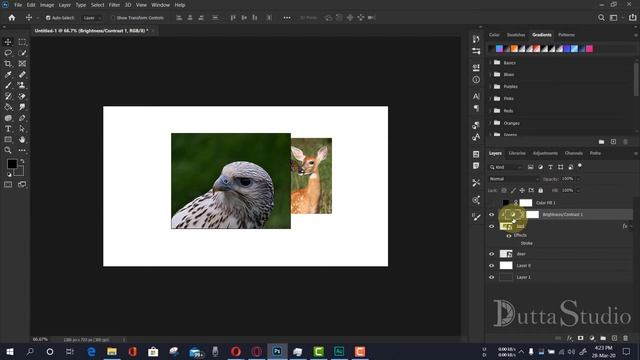Select the Hand tool

[22, 140]
